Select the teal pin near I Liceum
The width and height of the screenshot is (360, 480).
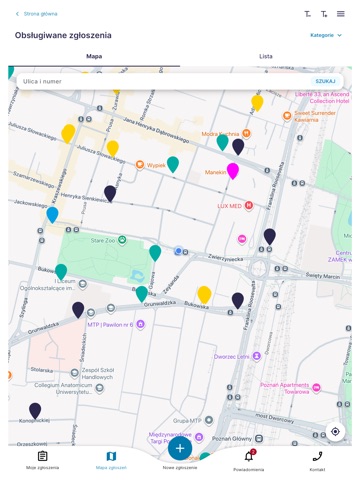61,272
